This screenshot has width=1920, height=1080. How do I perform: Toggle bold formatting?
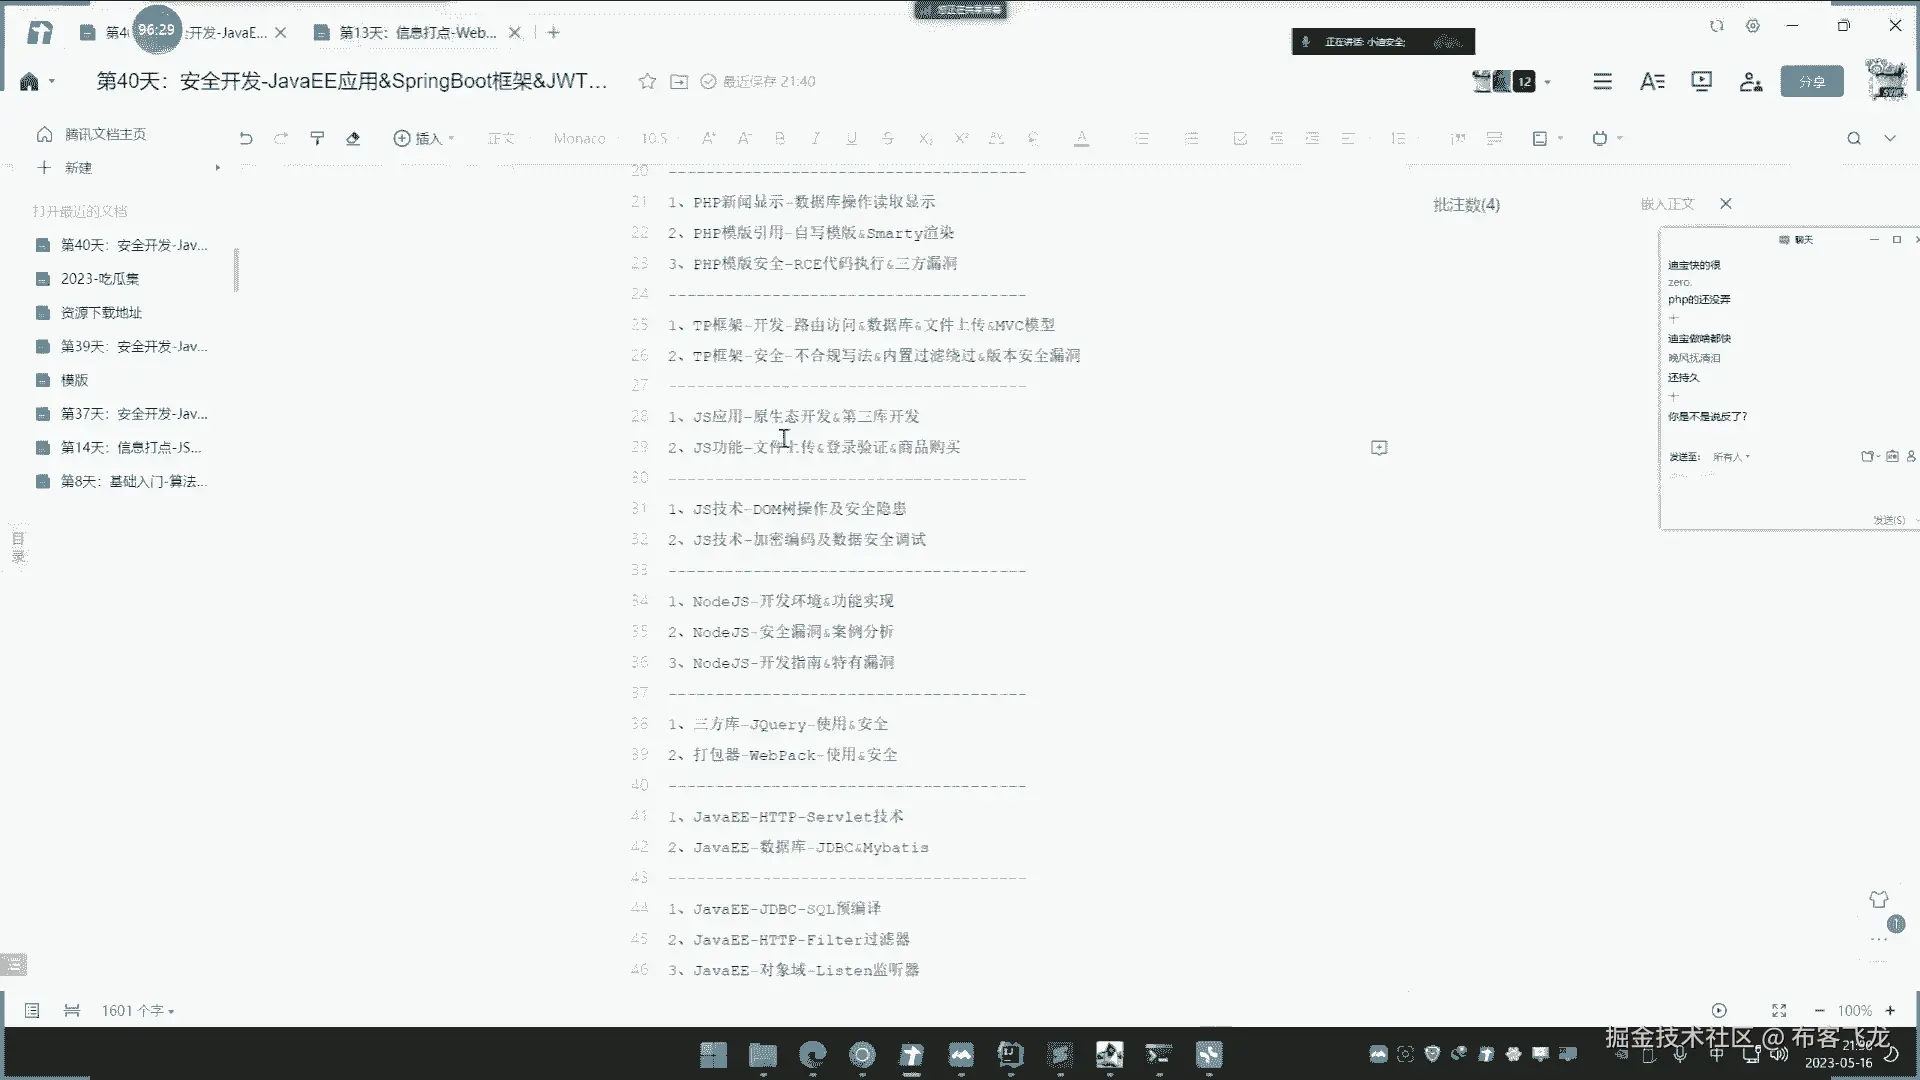tap(780, 138)
